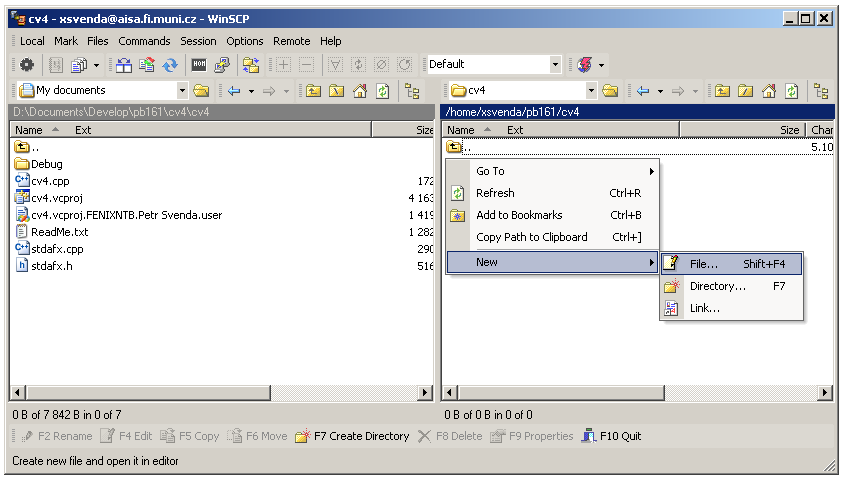The width and height of the screenshot is (846, 482).
Task: Click the transfer queue list icon
Action: point(56,65)
